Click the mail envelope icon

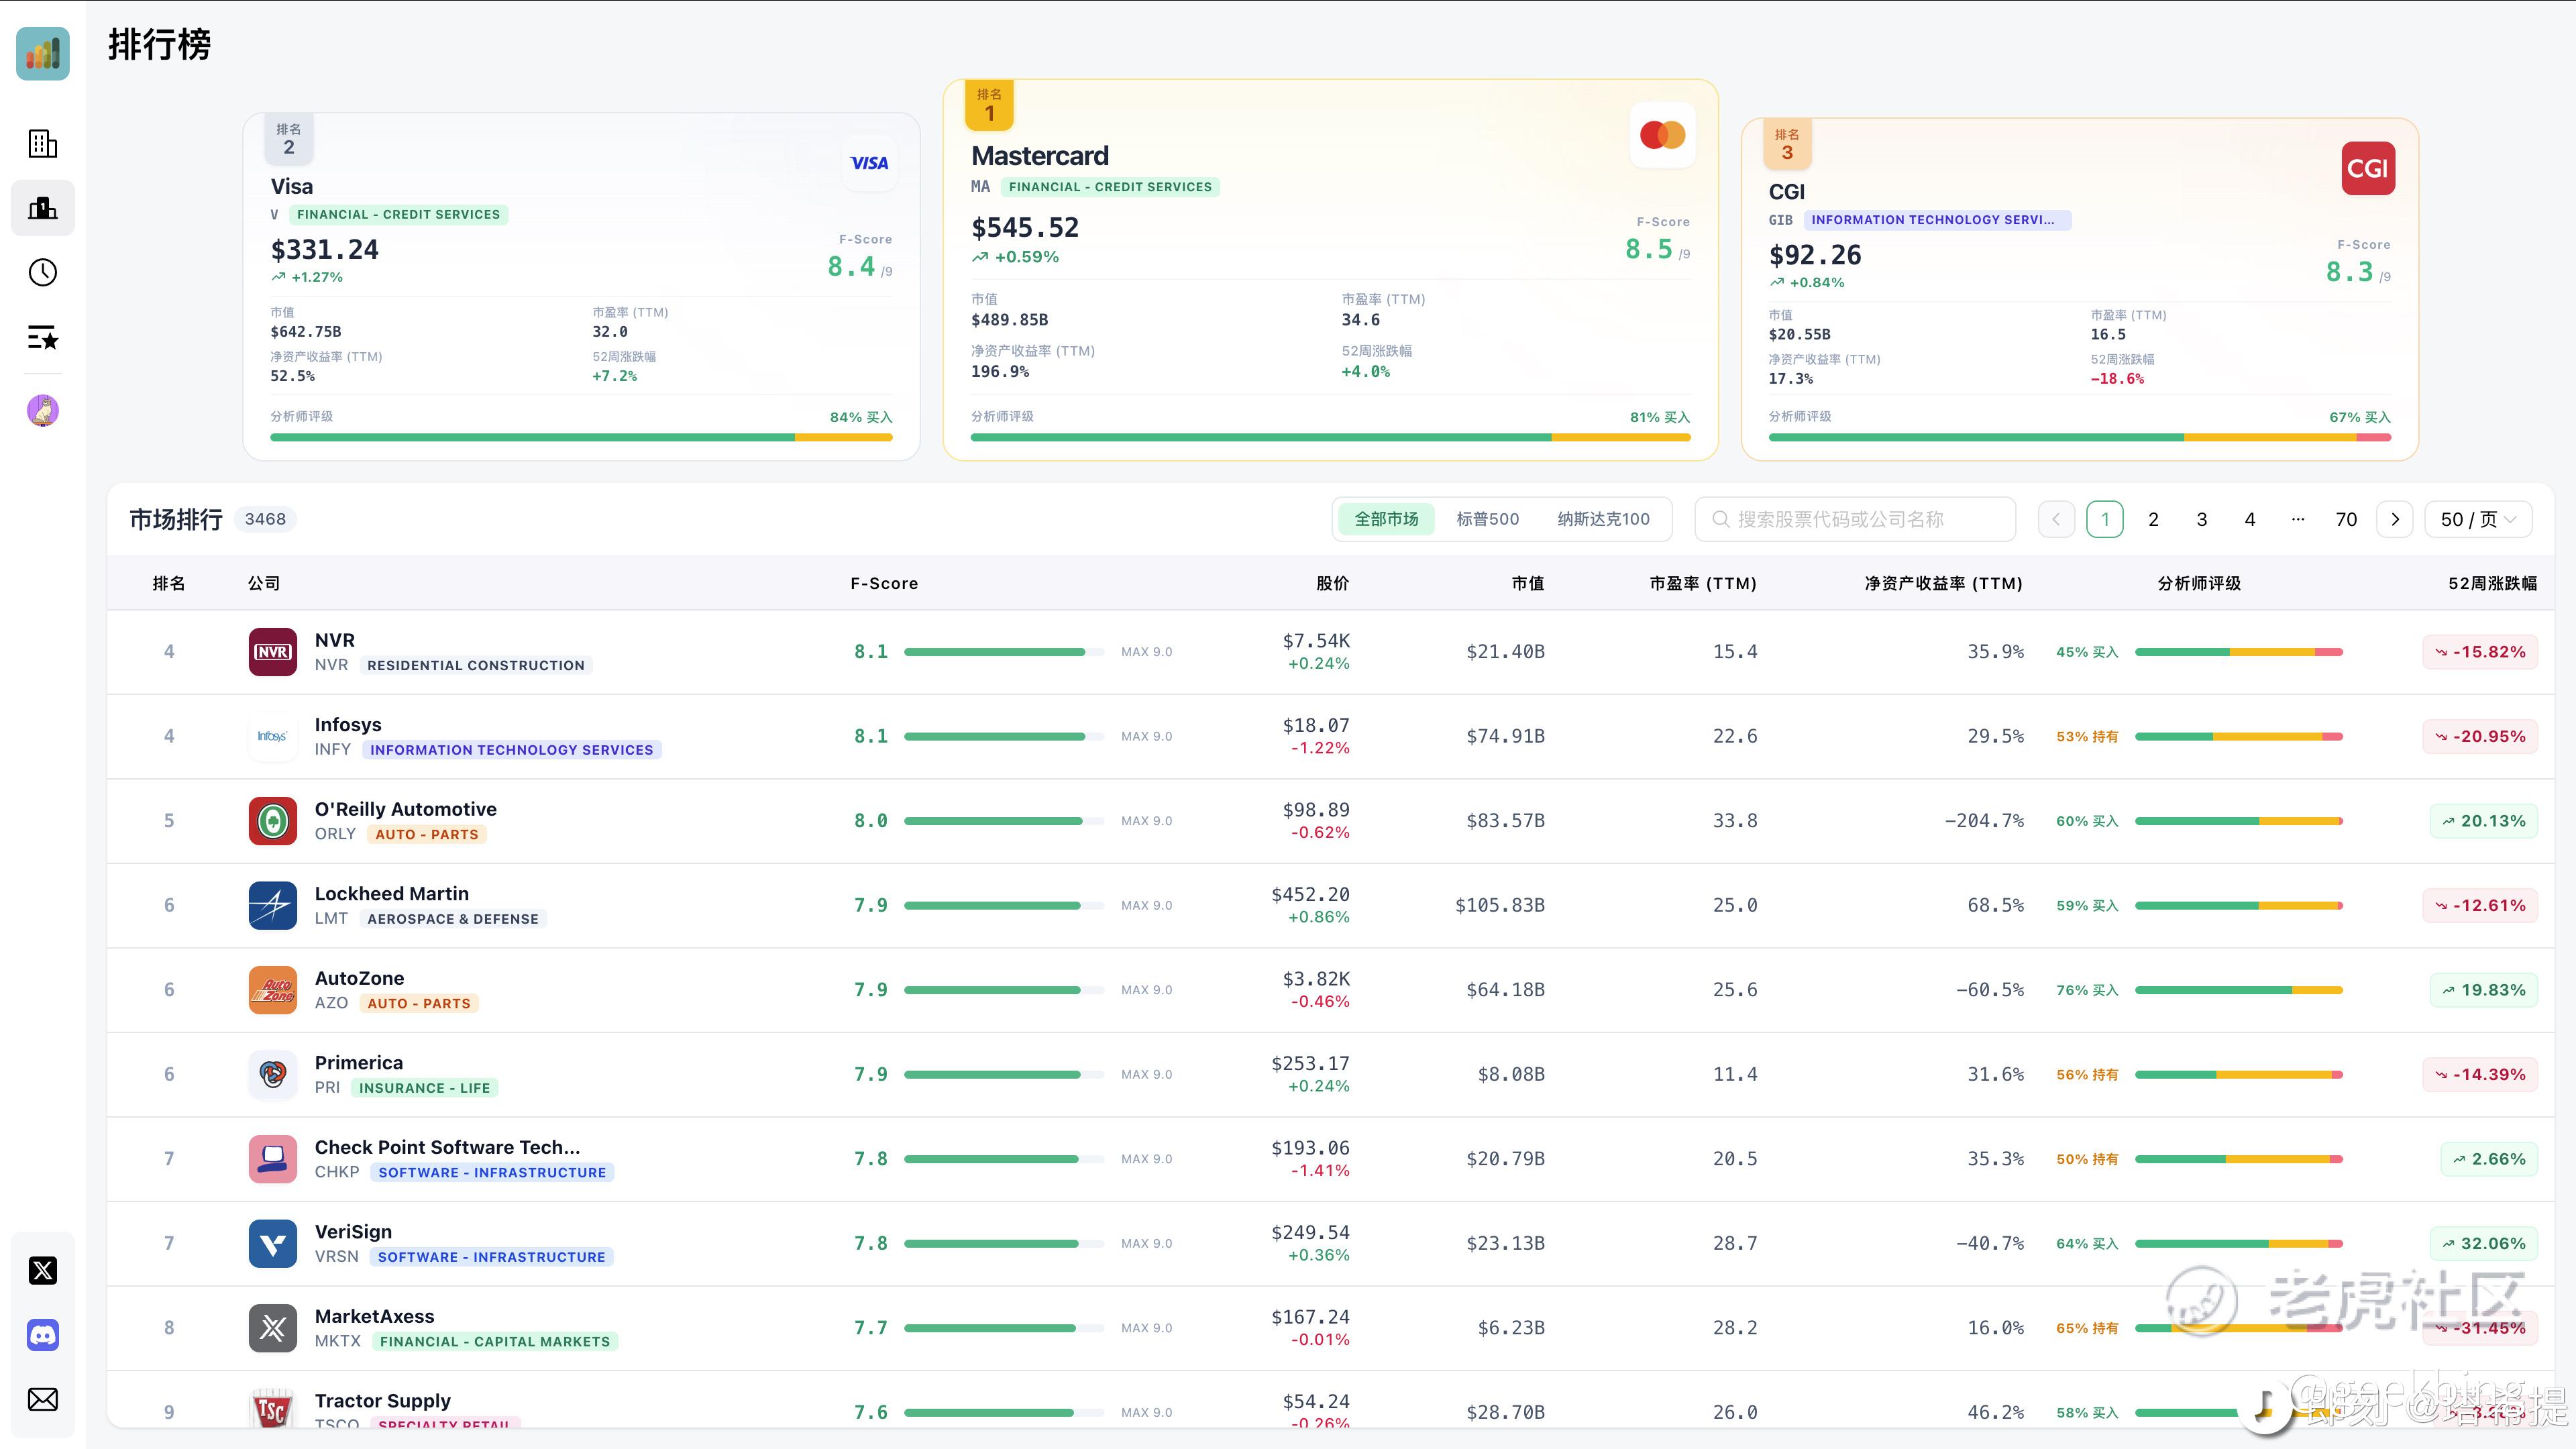[43, 1399]
